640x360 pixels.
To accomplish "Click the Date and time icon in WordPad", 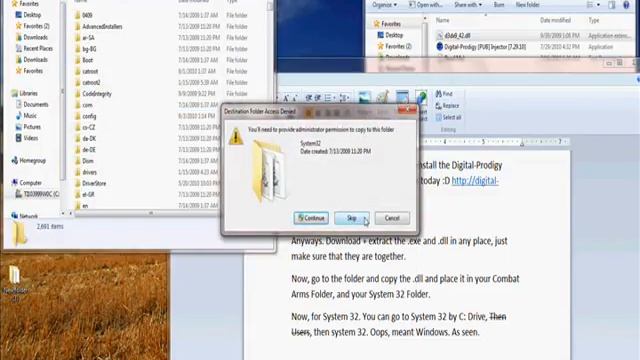I will tap(402, 97).
